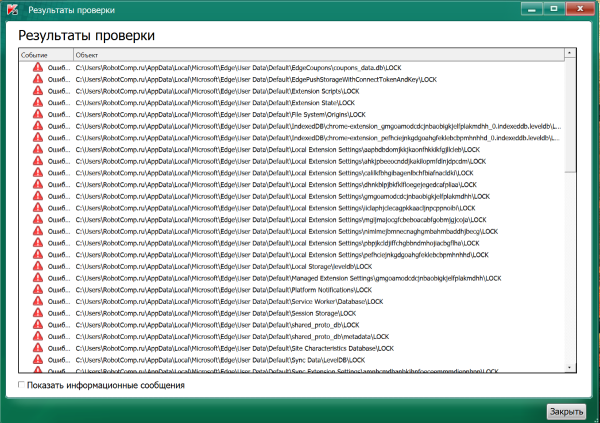Click scrollbar down arrow in results list
This screenshot has width=600, height=423.
click(570, 367)
